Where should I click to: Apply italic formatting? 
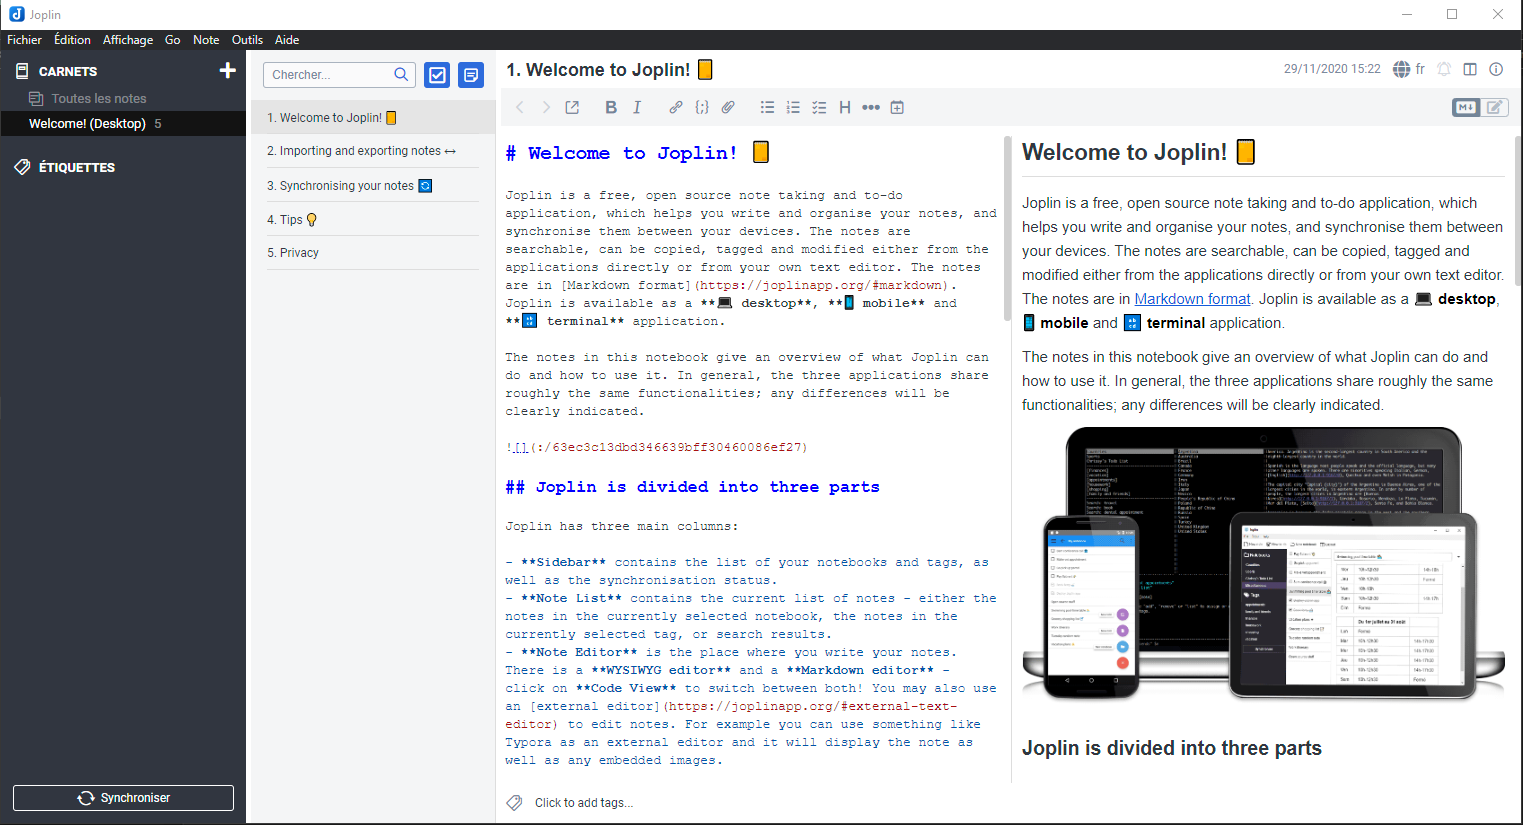637,107
